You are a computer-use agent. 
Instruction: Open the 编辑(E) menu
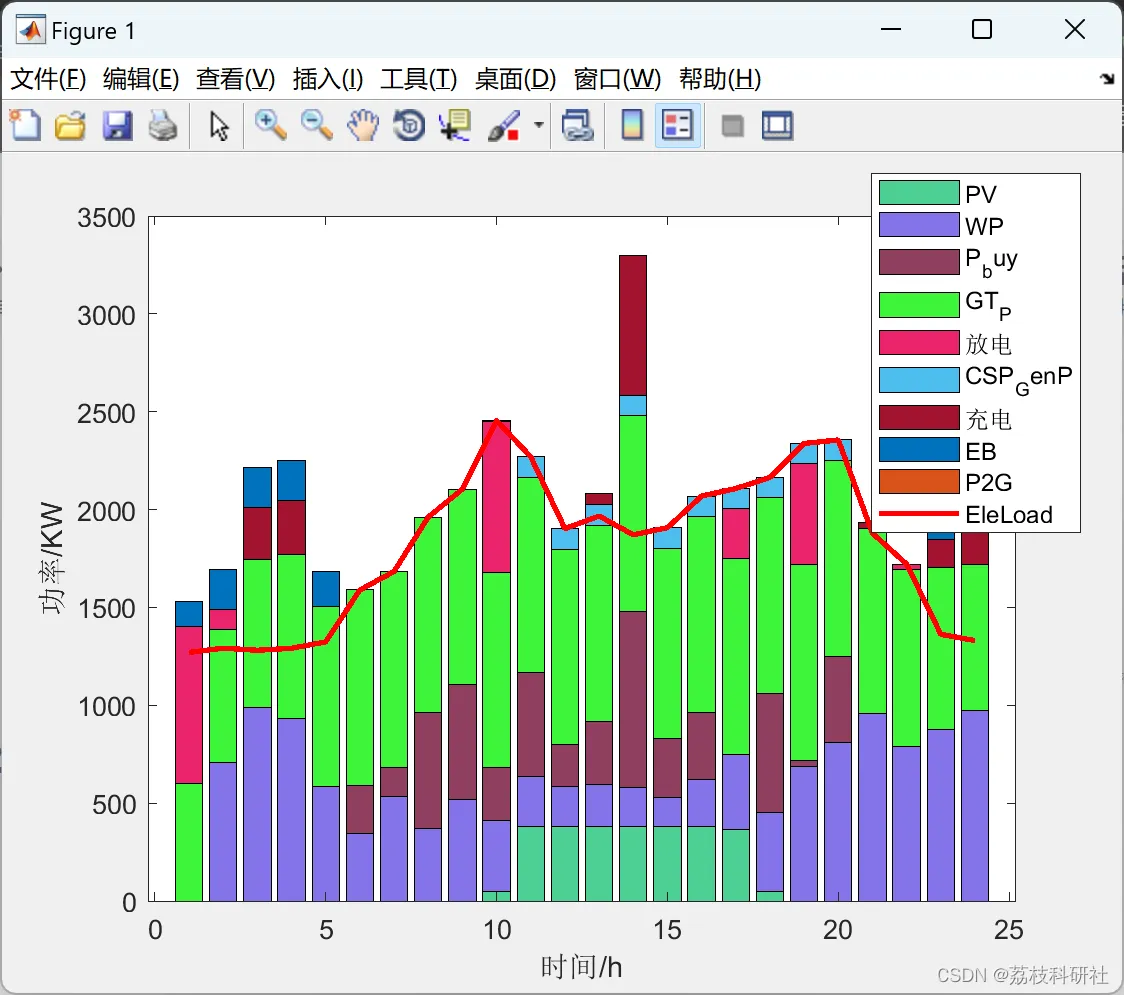point(141,79)
